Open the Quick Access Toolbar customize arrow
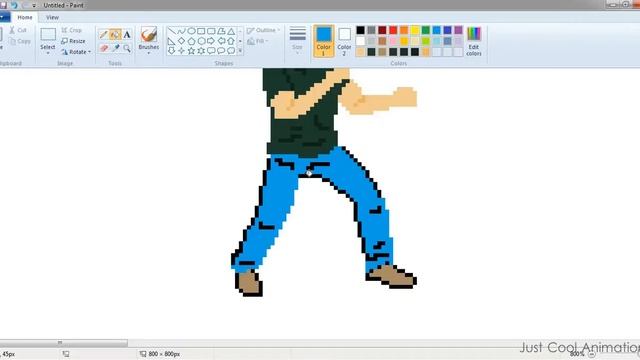 34,6
